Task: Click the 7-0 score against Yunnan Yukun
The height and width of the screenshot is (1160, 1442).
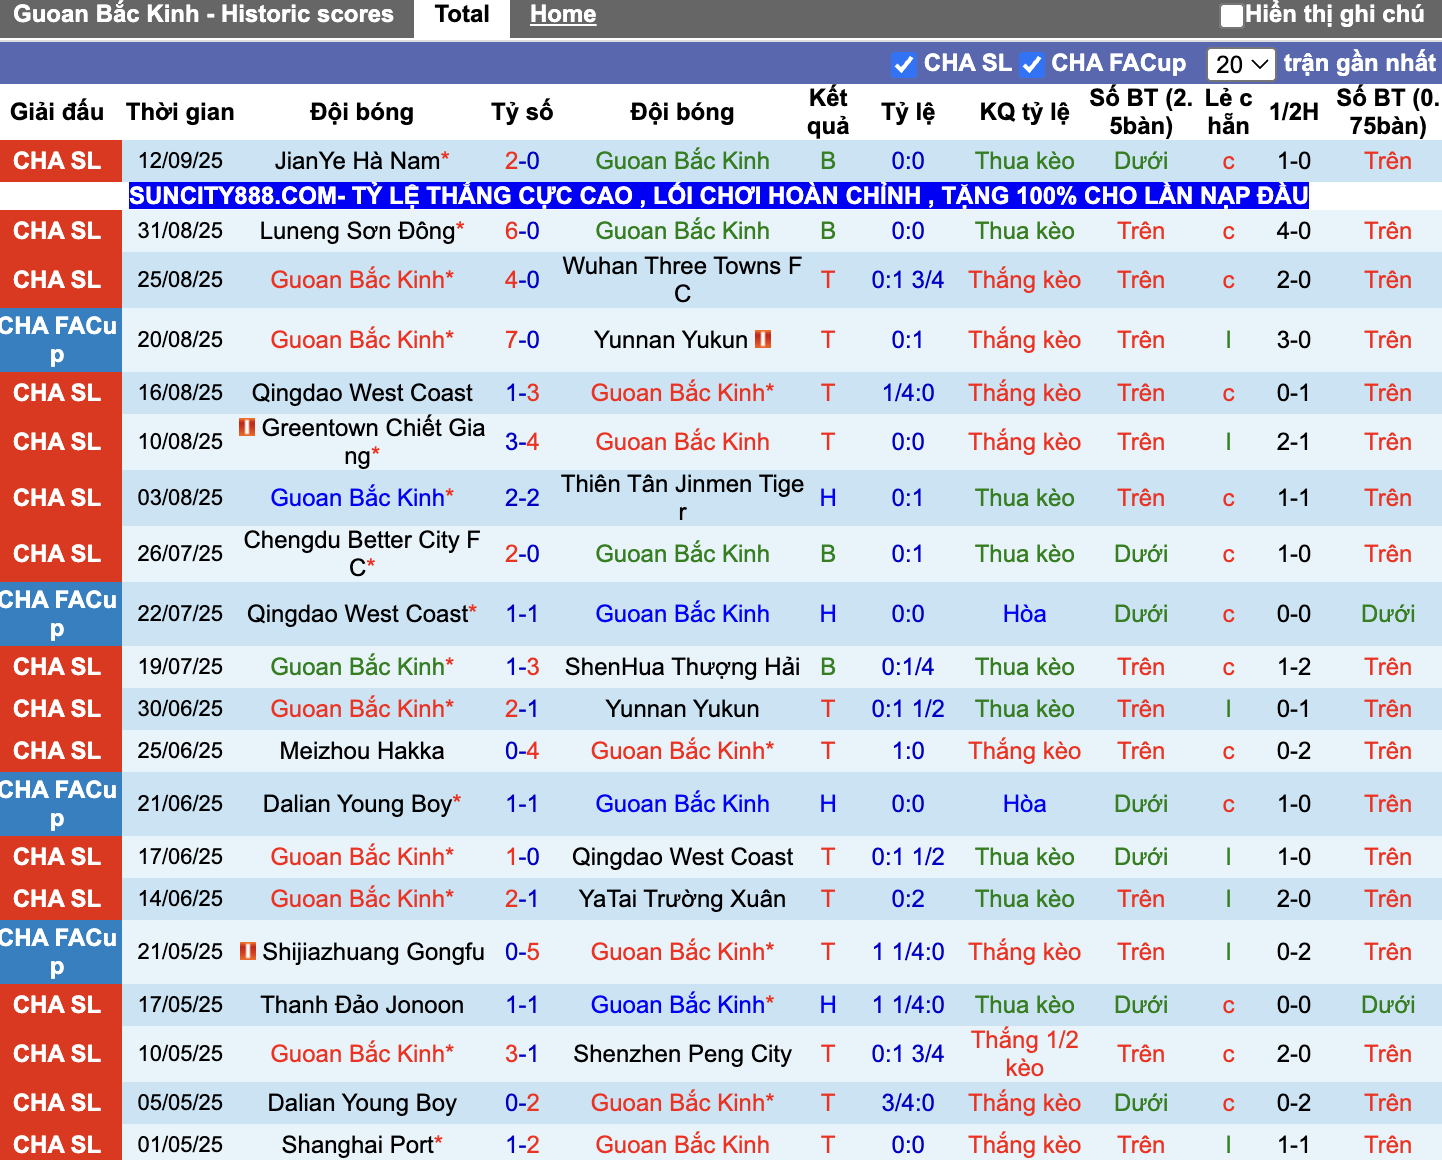Action: (x=522, y=340)
